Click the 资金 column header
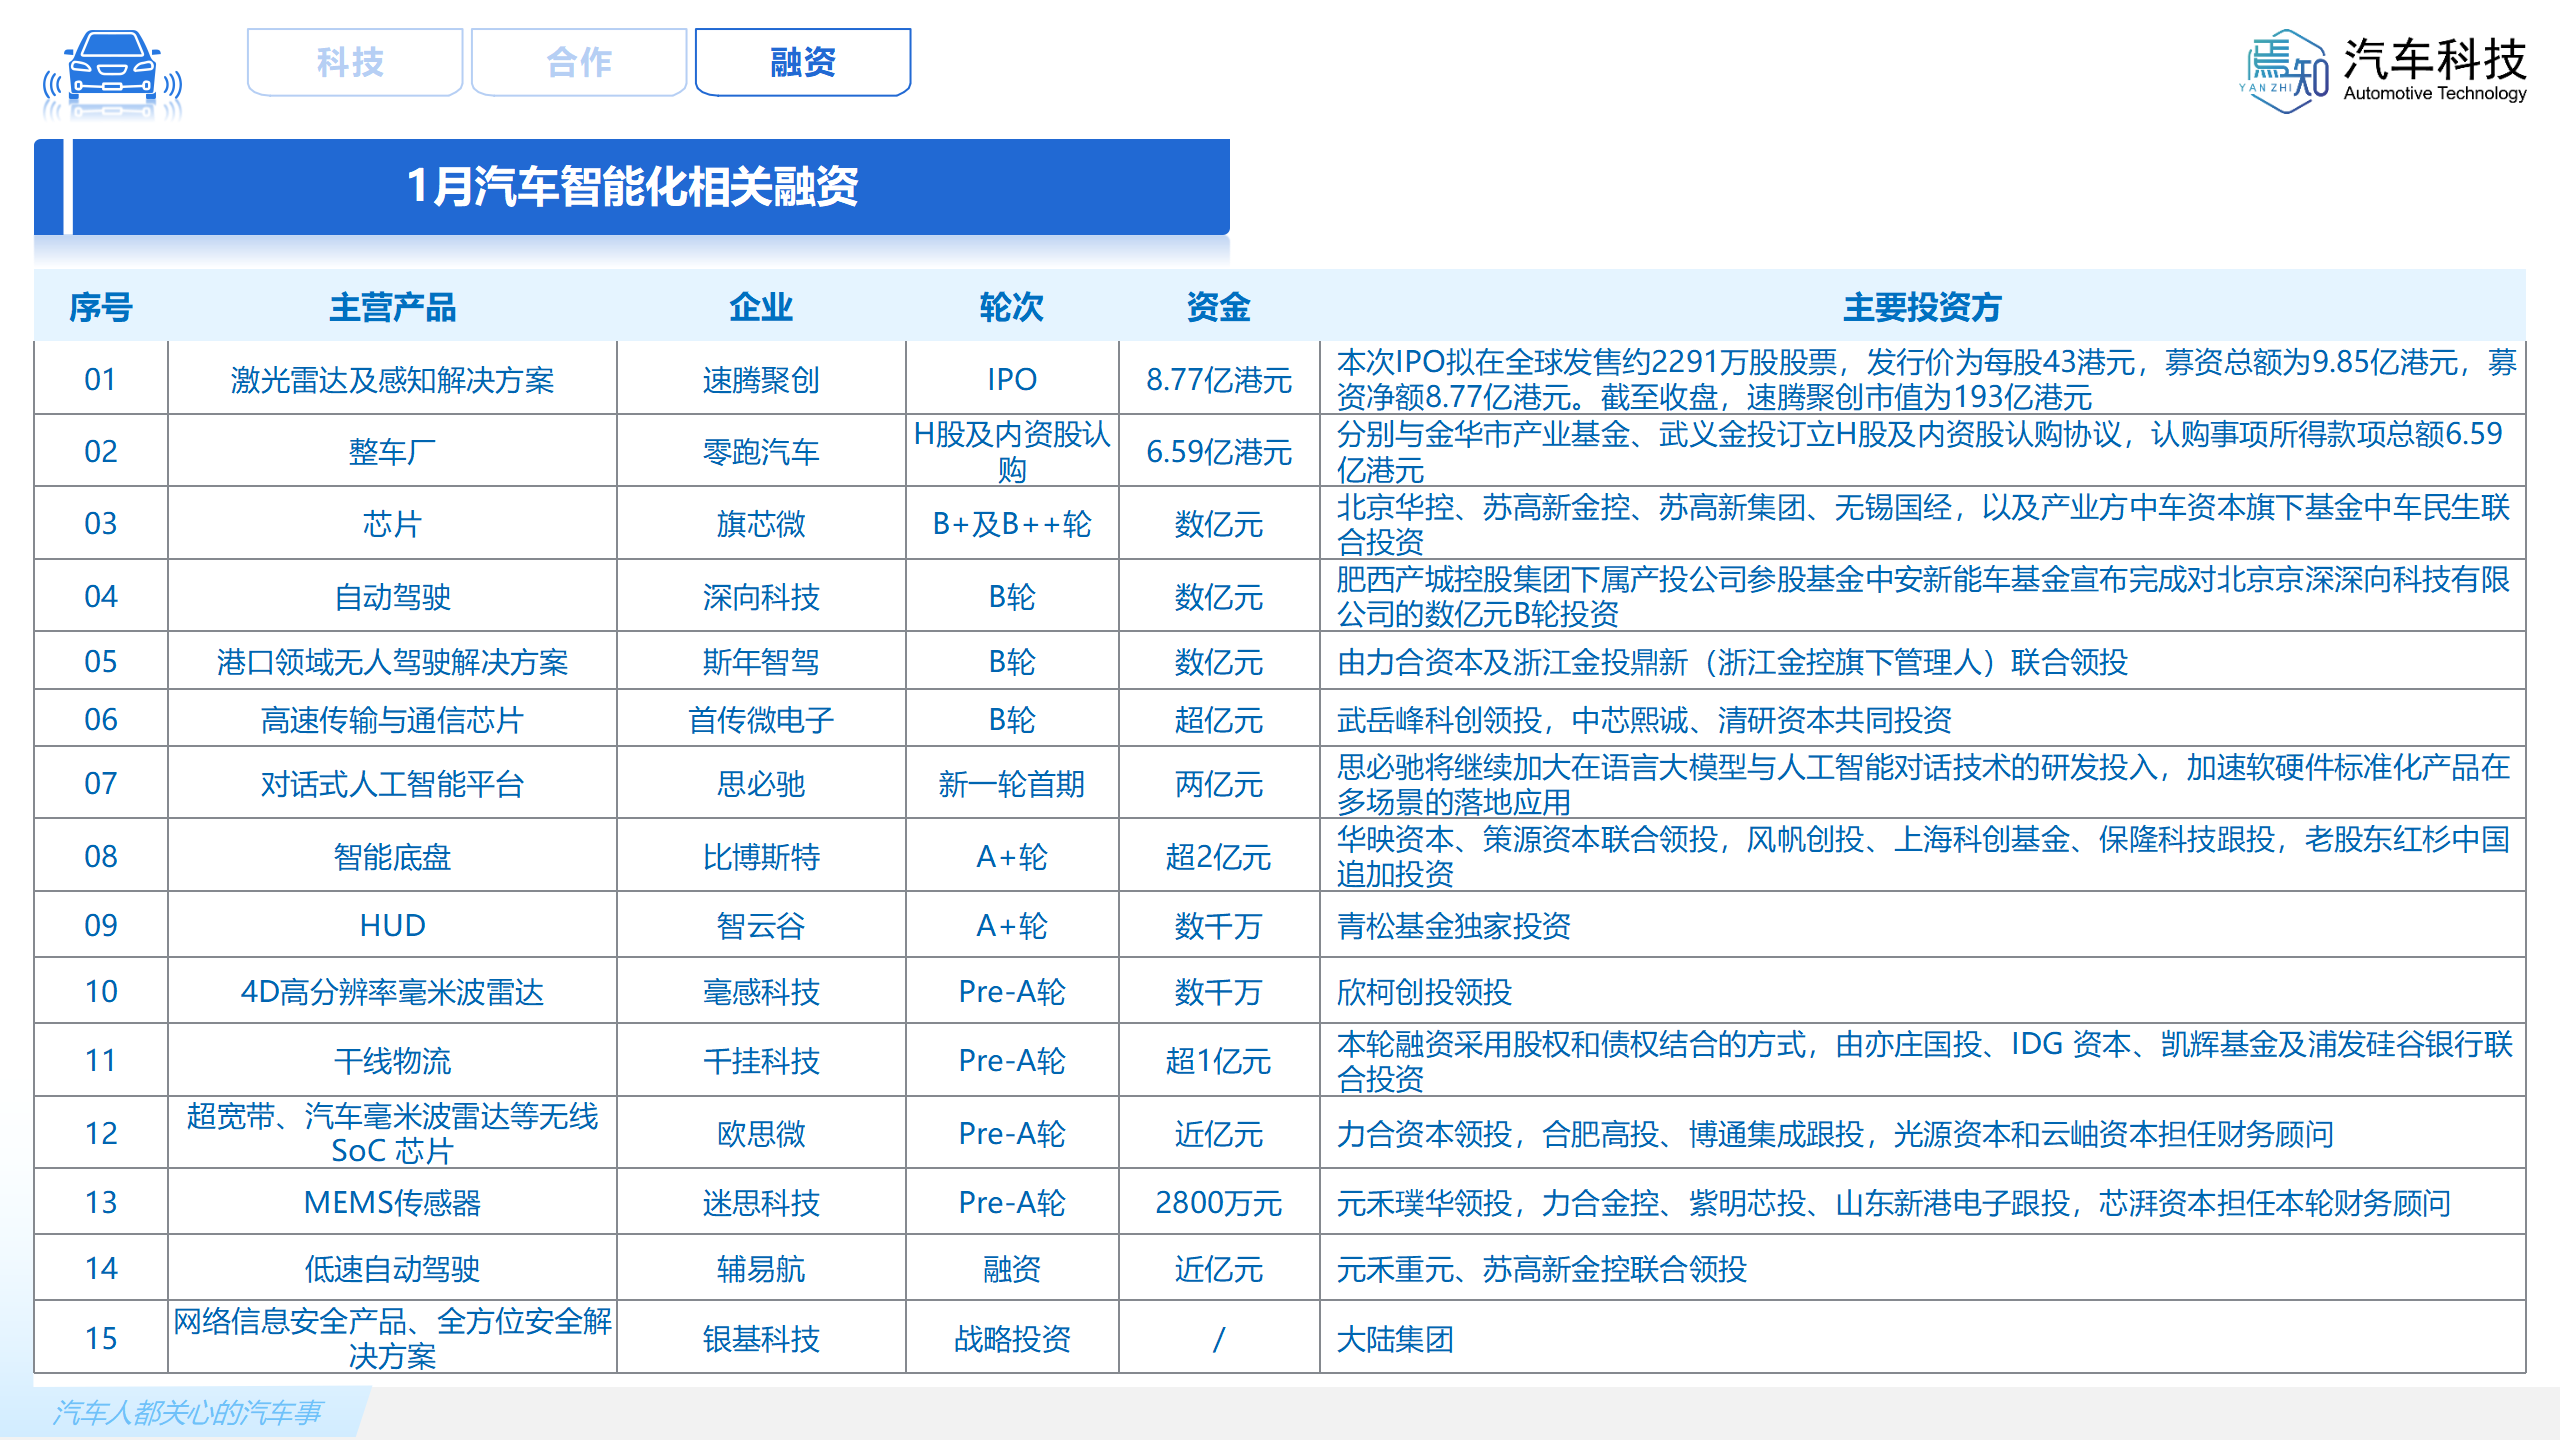This screenshot has height=1440, width=2560. [1218, 307]
